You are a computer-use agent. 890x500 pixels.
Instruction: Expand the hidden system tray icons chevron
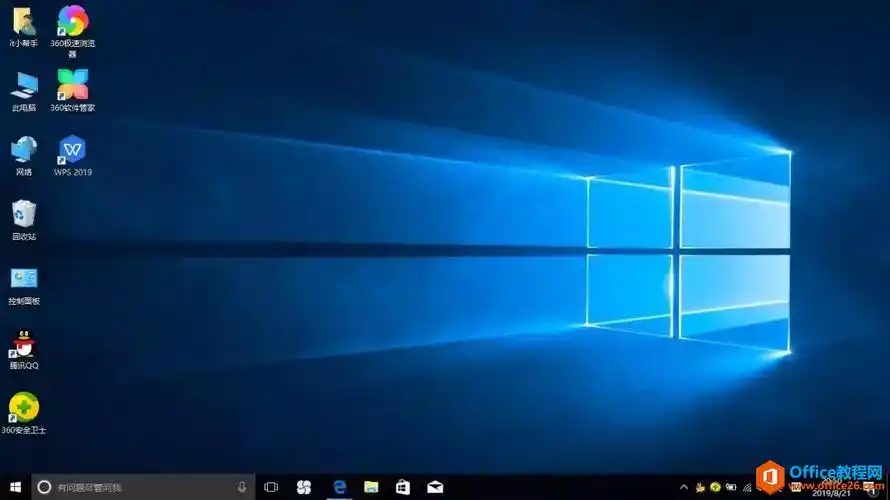[x=684, y=487]
